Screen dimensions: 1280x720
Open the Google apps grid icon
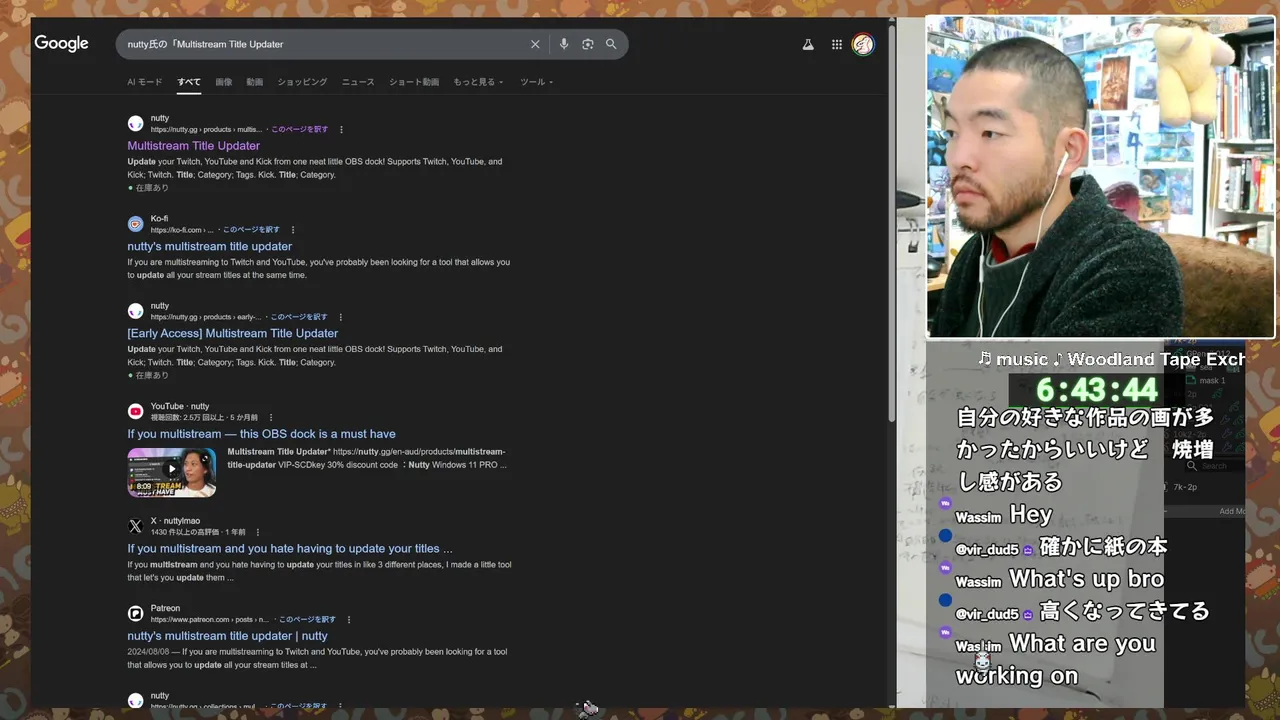pos(837,44)
